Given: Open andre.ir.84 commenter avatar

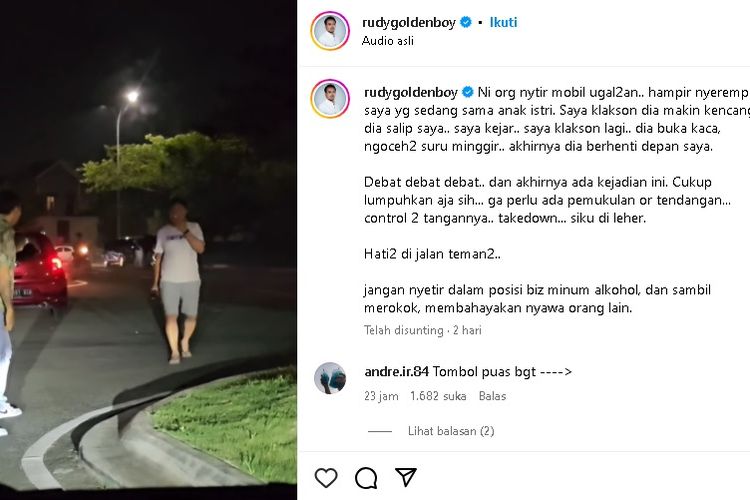Looking at the screenshot, I should (x=330, y=378).
